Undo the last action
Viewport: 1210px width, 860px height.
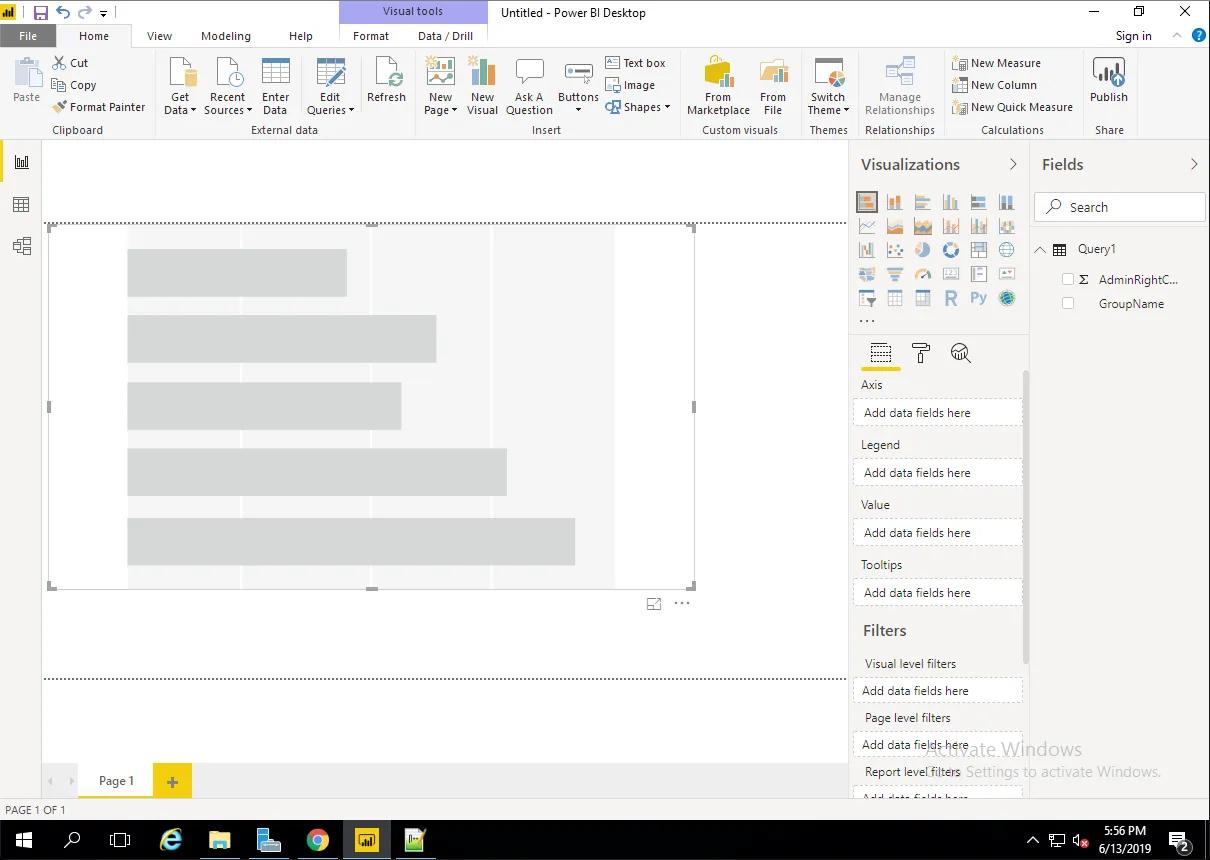63,13
